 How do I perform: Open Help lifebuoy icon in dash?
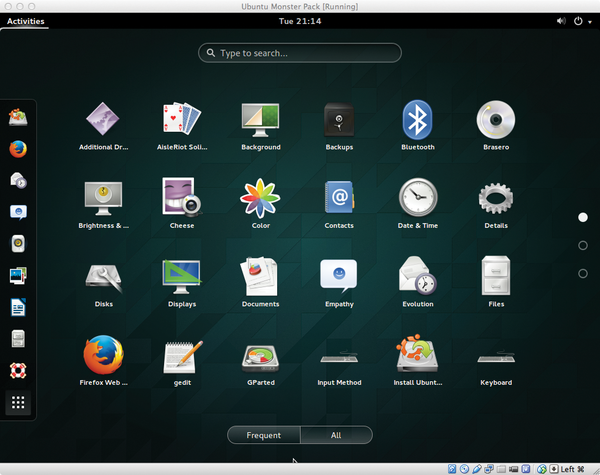pyautogui.click(x=18, y=371)
